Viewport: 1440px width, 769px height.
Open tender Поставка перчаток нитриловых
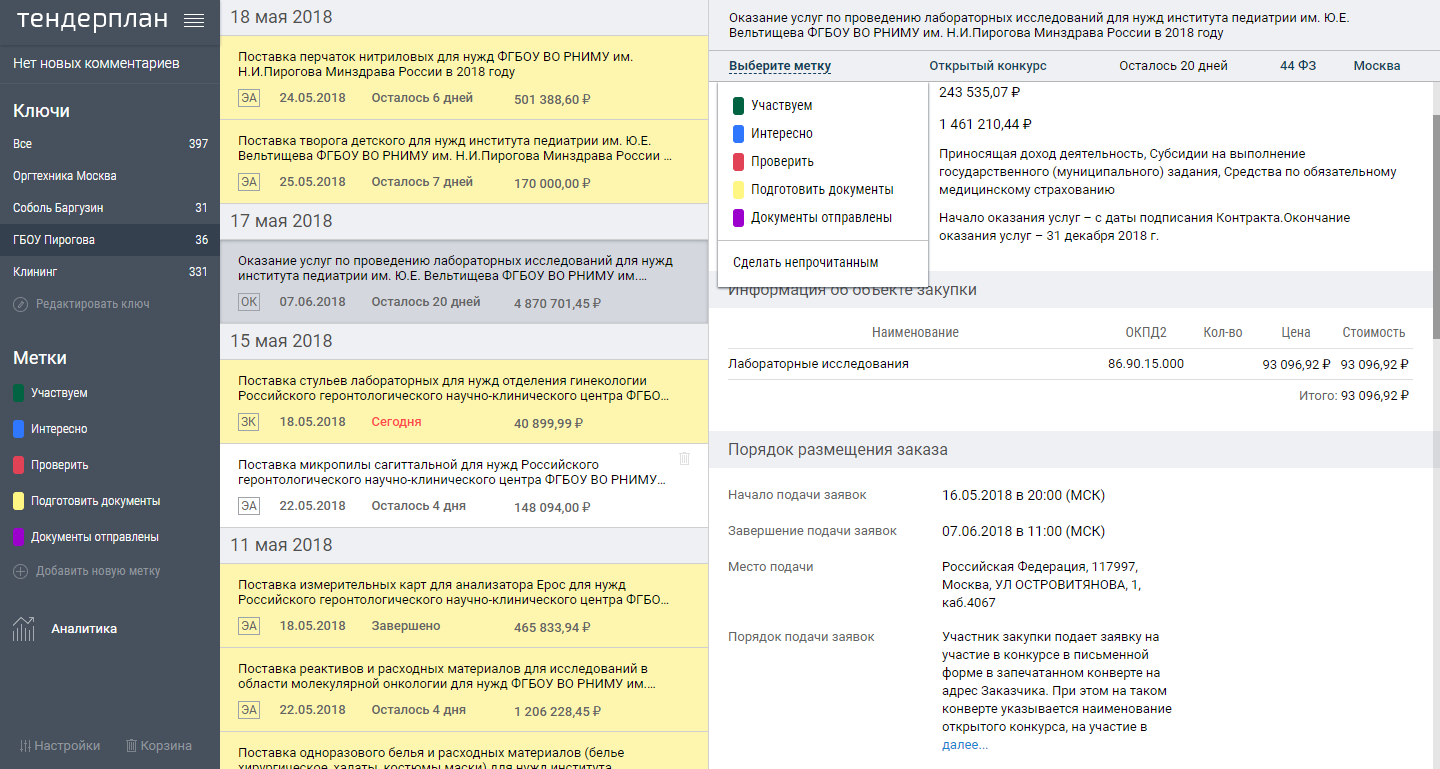pyautogui.click(x=464, y=78)
